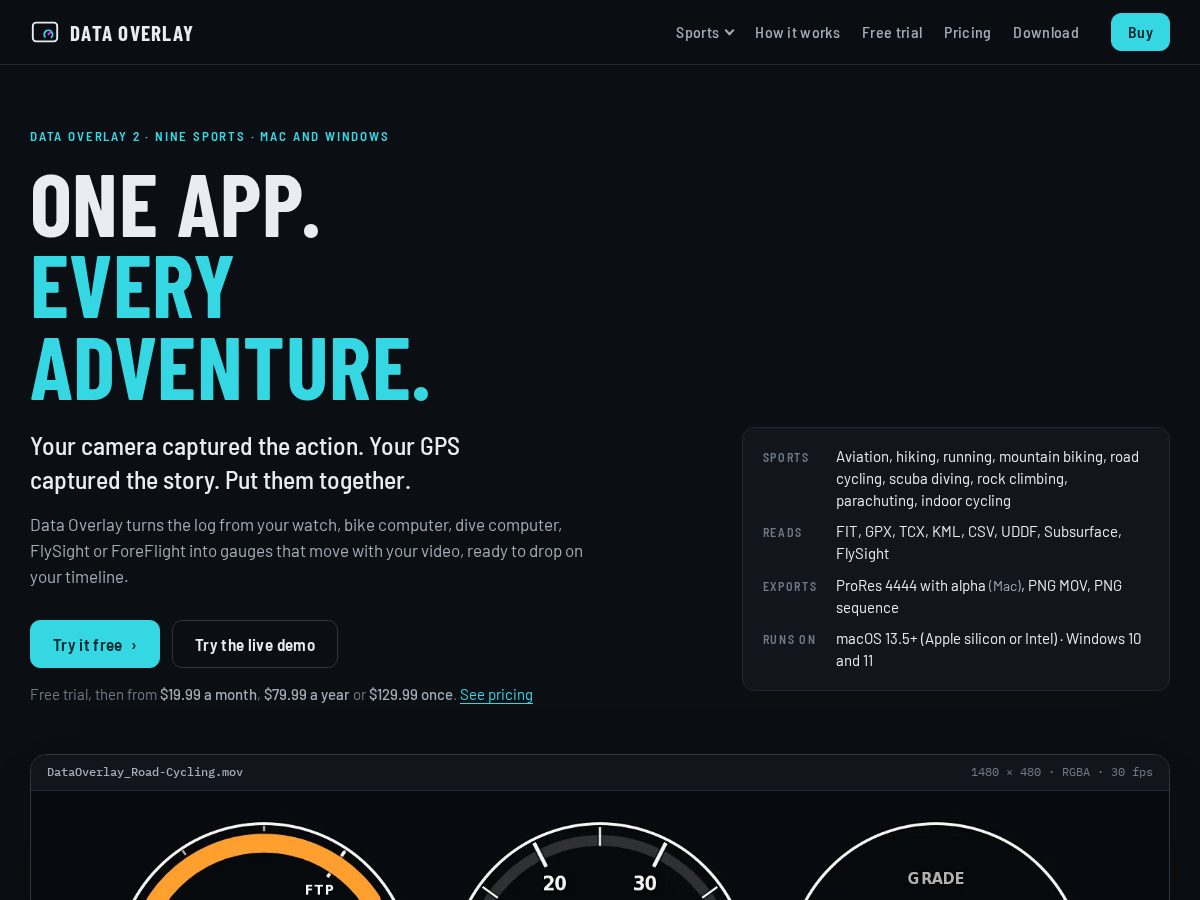Click the Buy button

click(1140, 32)
